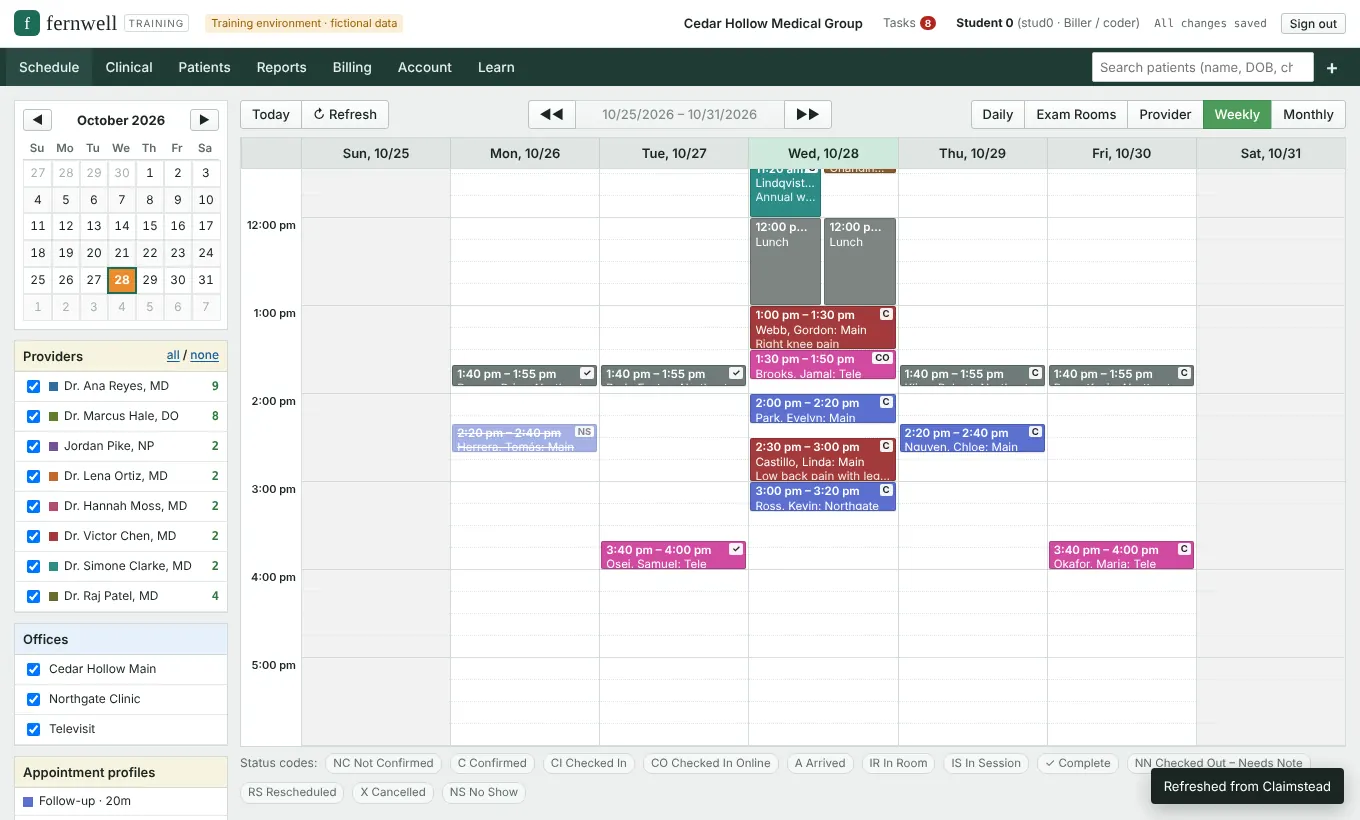Uncheck Dr. Marcus Hale, DO provider
This screenshot has height=820, width=1360.
pos(34,416)
